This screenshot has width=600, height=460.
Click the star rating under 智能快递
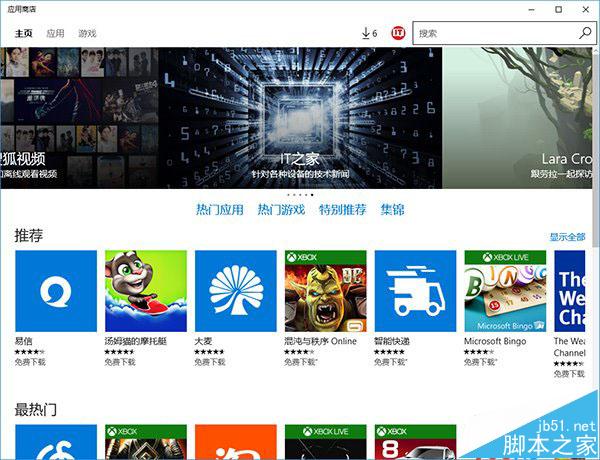coord(389,352)
